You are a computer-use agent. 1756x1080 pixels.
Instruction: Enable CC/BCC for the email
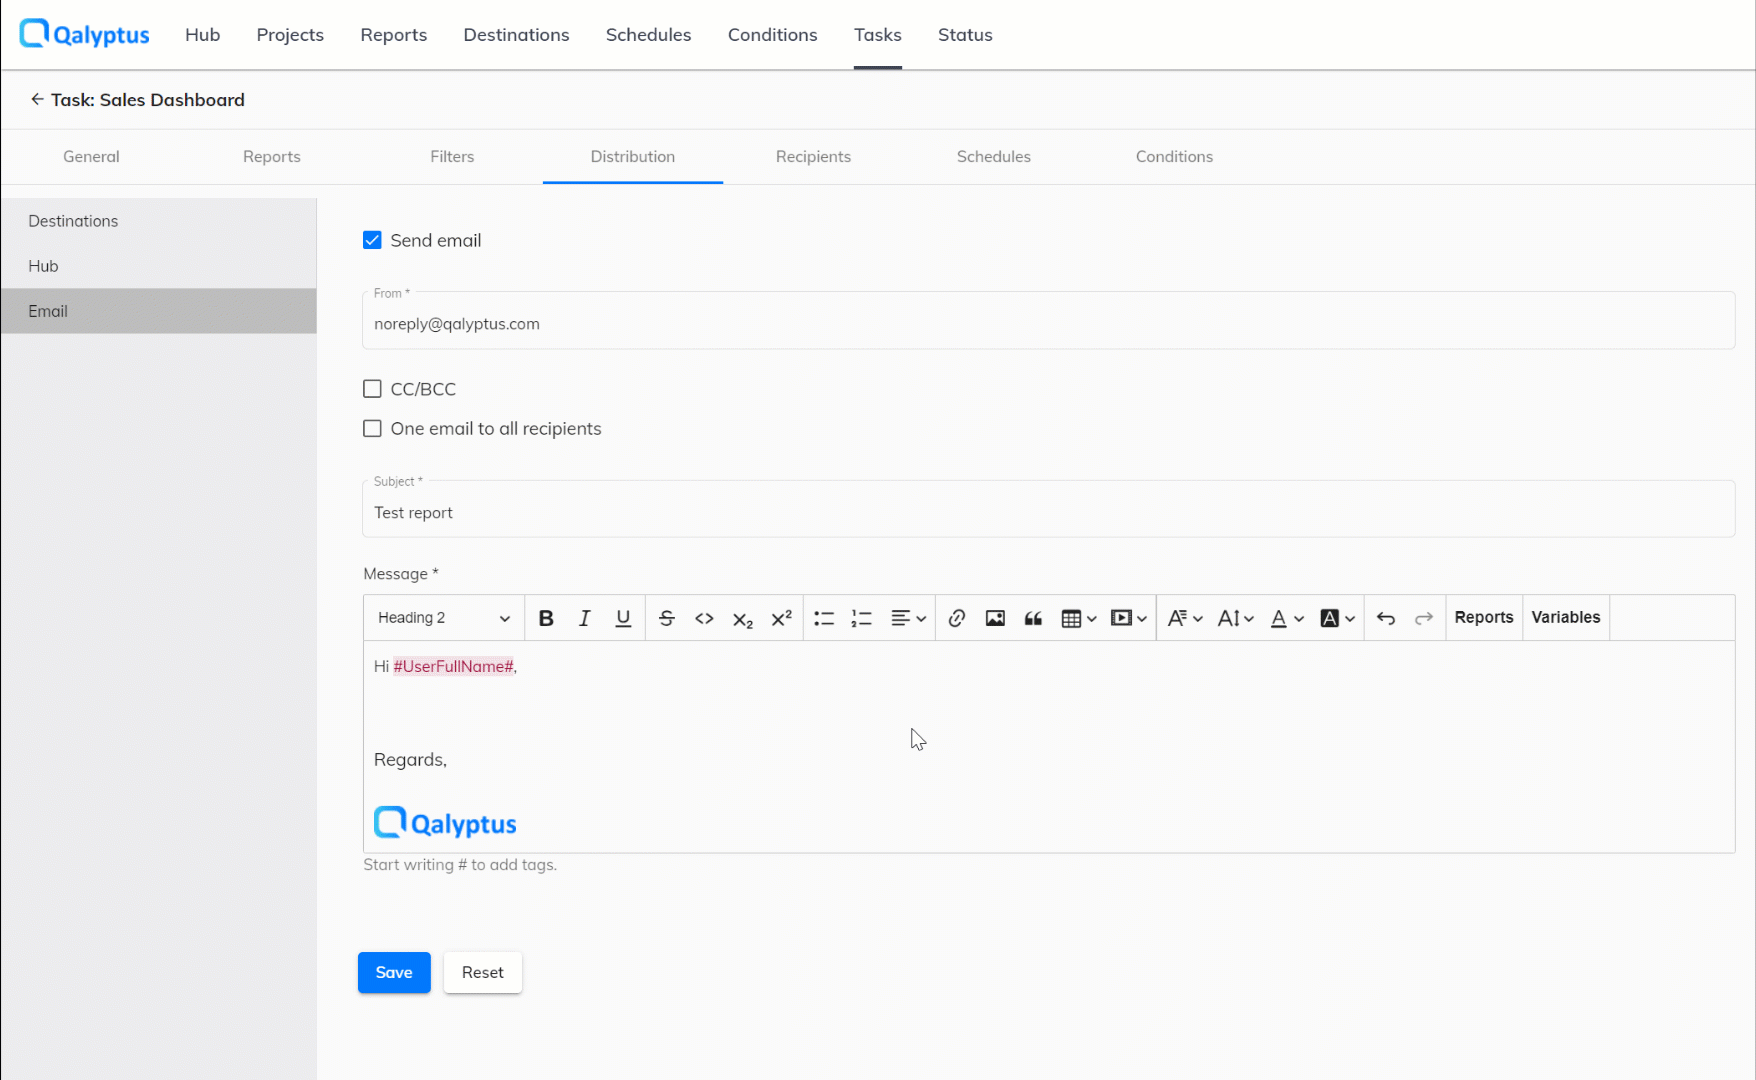pyautogui.click(x=372, y=388)
